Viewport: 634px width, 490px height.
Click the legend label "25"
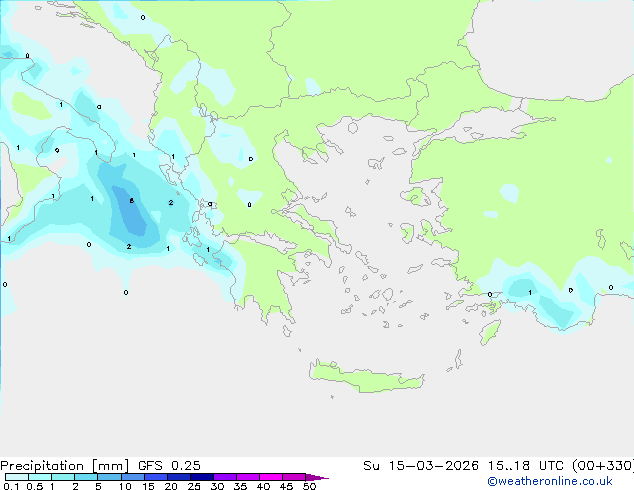(x=194, y=486)
